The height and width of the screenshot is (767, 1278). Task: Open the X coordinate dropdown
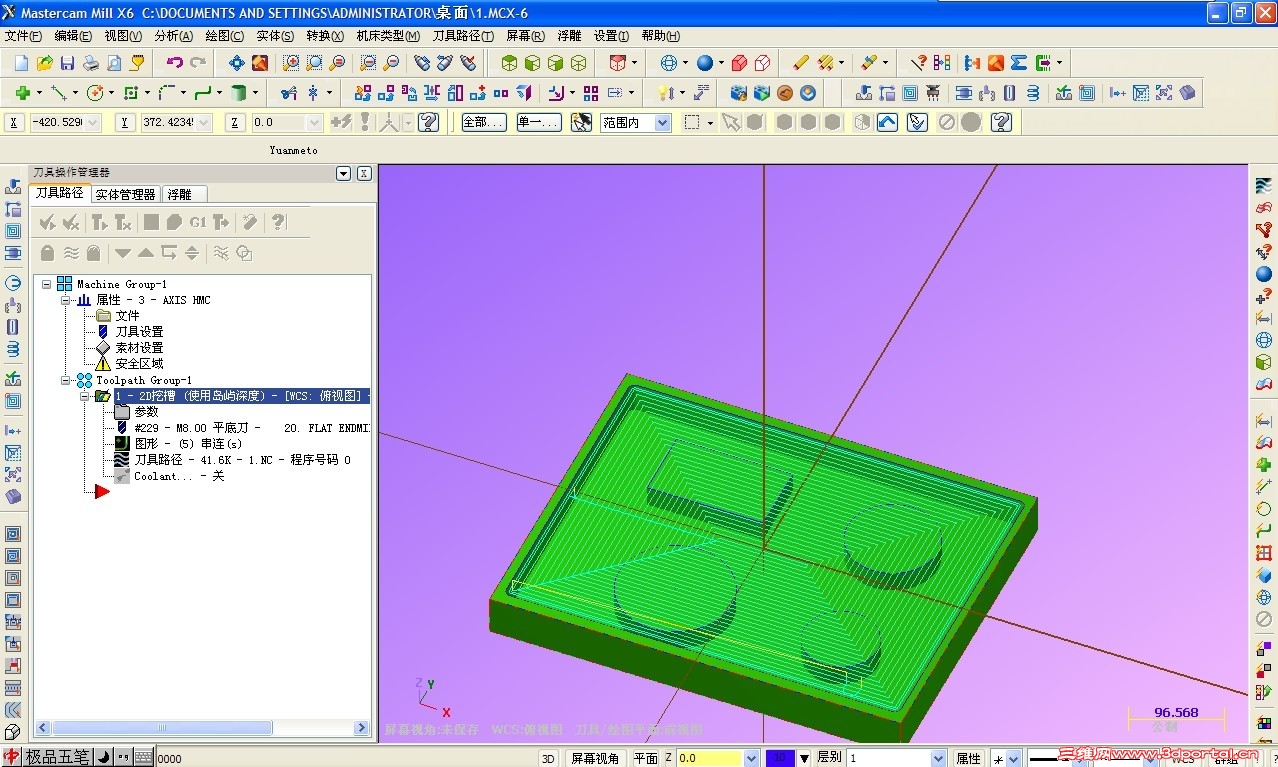tap(93, 122)
